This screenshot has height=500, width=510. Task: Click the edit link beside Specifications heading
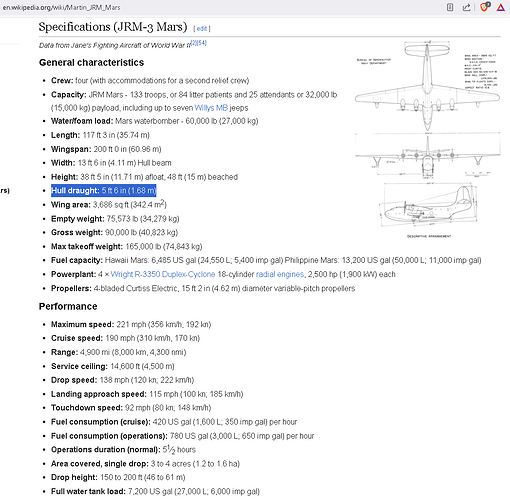pos(202,29)
